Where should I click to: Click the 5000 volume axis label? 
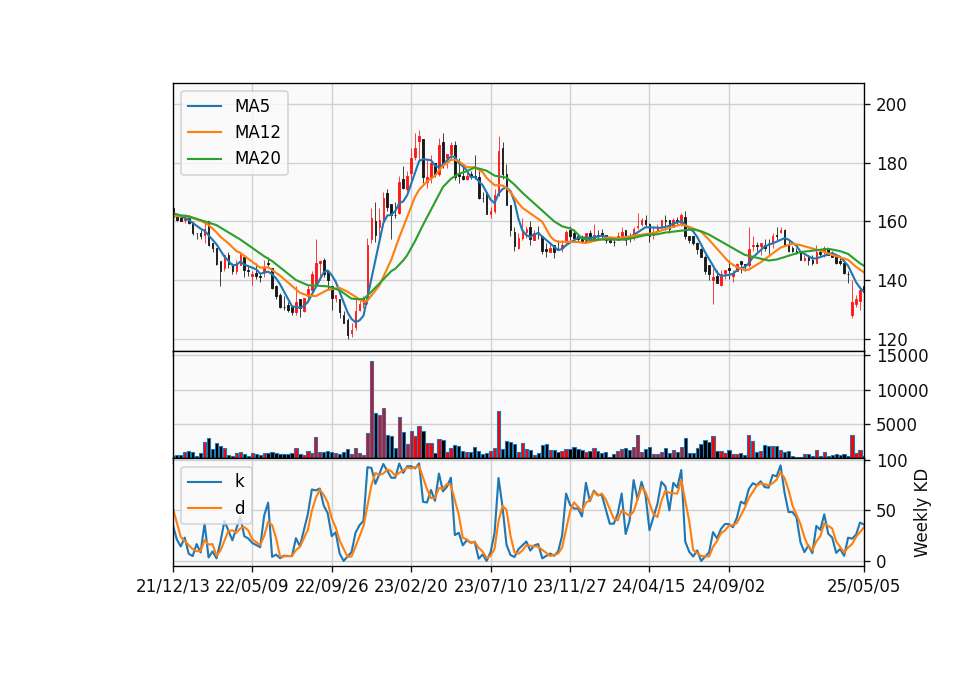pyautogui.click(x=896, y=425)
